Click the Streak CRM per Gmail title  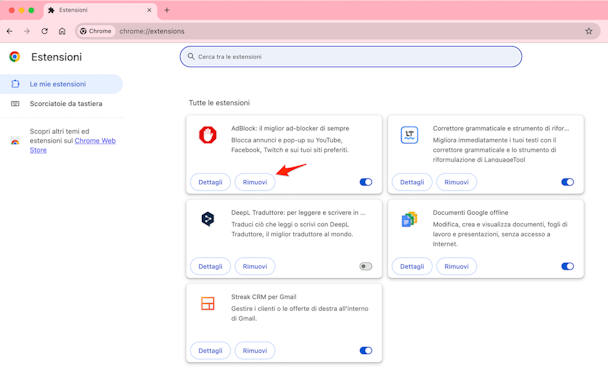pos(264,297)
